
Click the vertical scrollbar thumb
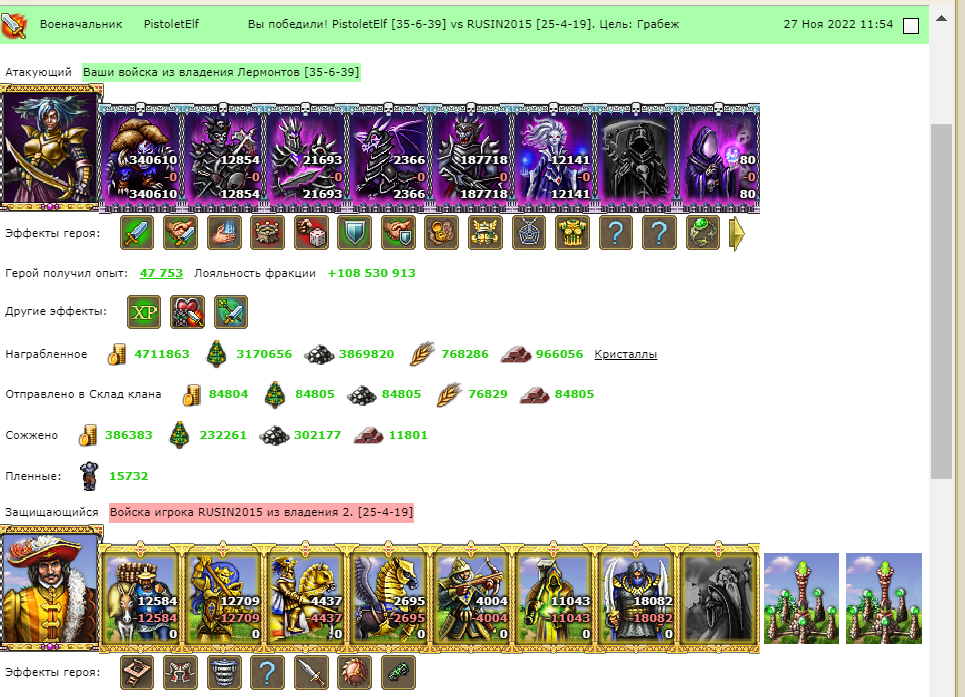pyautogui.click(x=941, y=301)
